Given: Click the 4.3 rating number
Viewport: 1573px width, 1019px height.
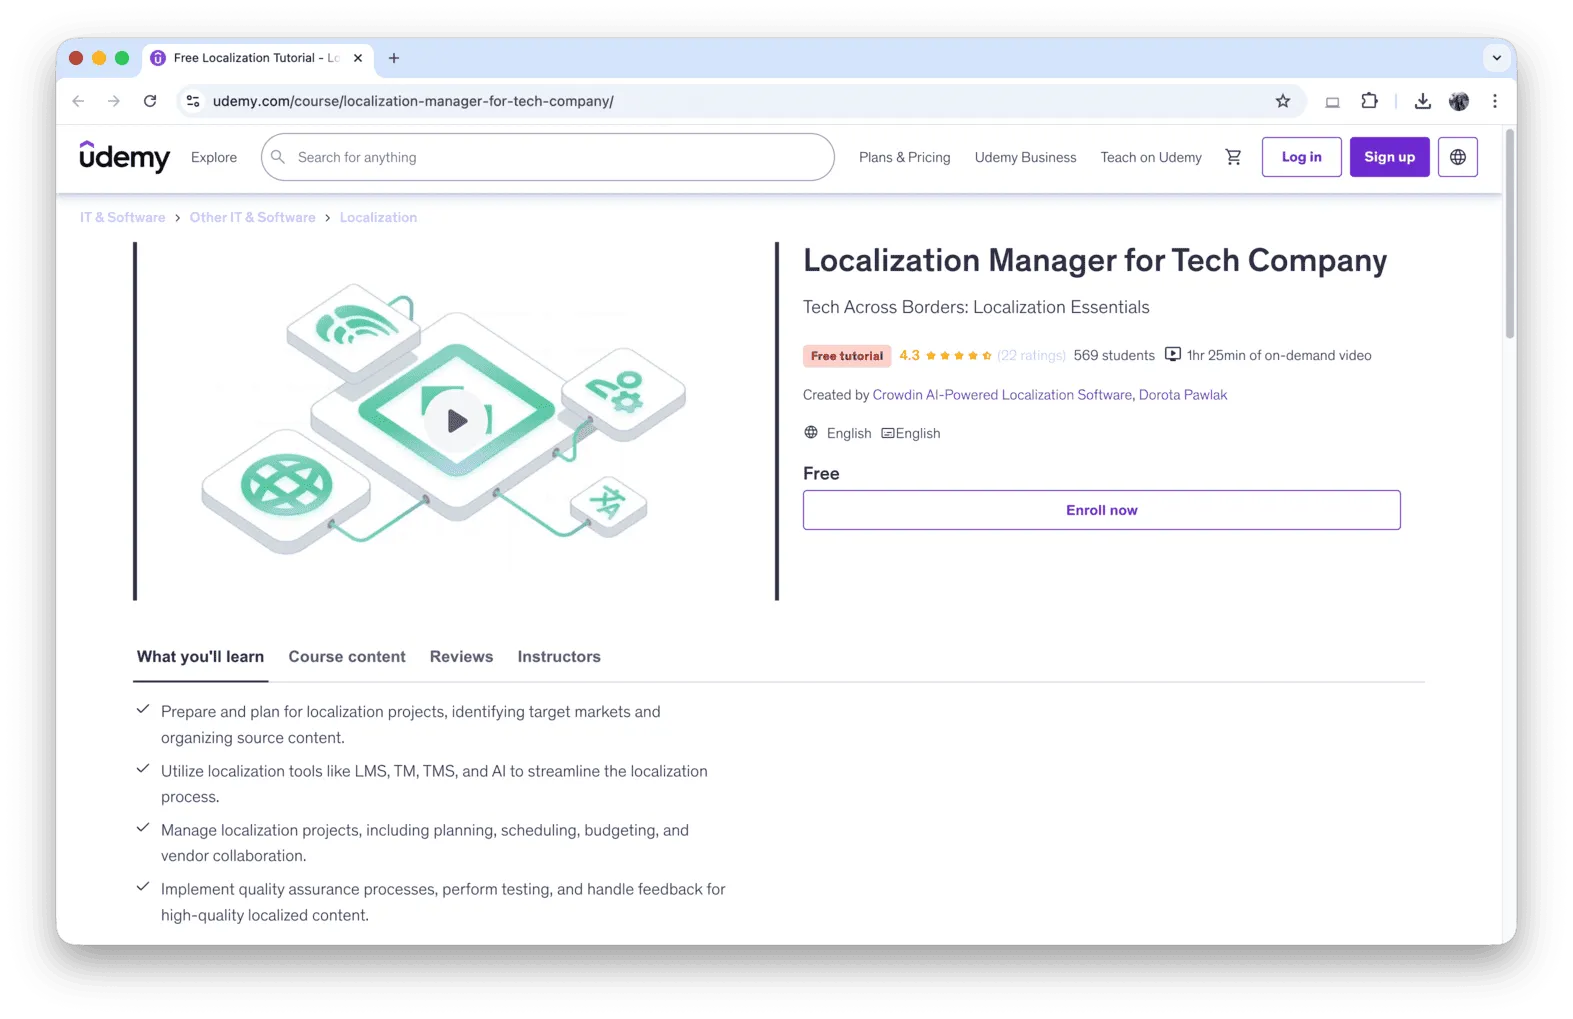Looking at the screenshot, I should point(909,355).
